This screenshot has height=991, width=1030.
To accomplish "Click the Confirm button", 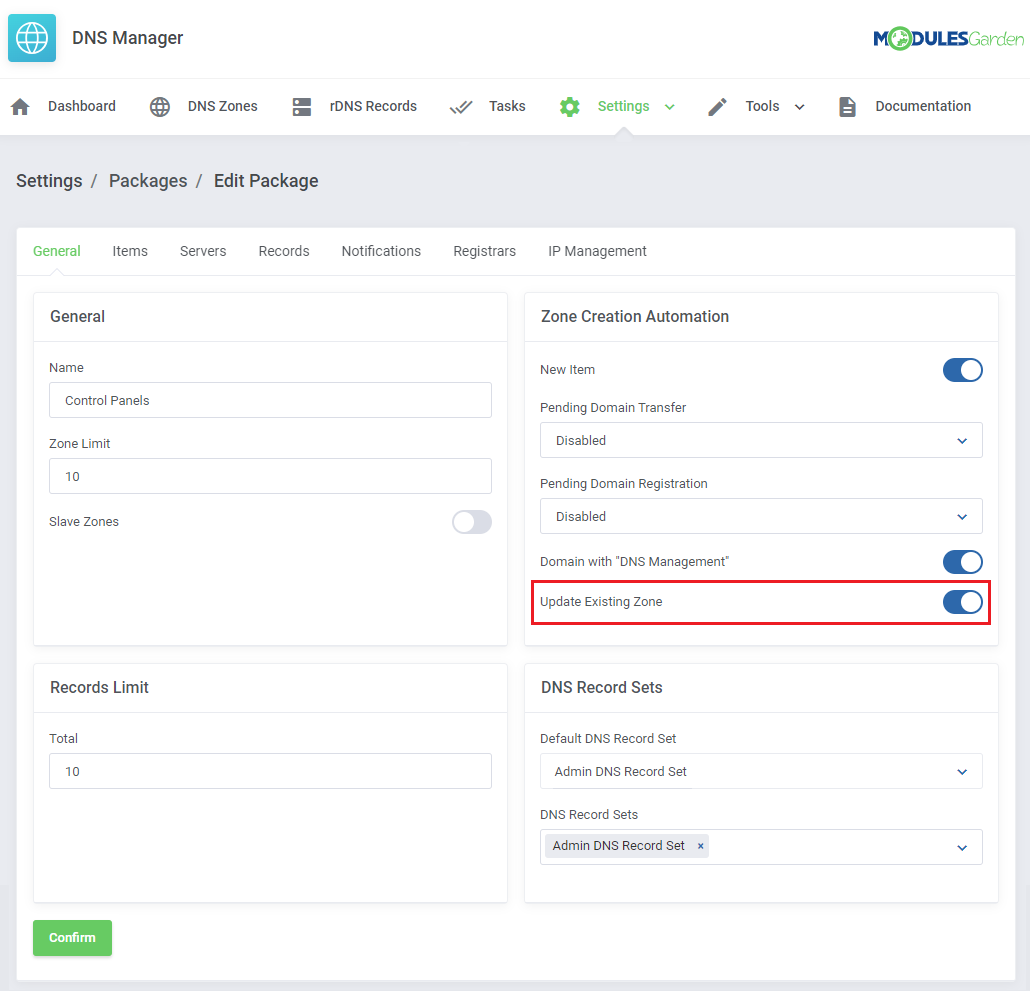I will [x=72, y=938].
